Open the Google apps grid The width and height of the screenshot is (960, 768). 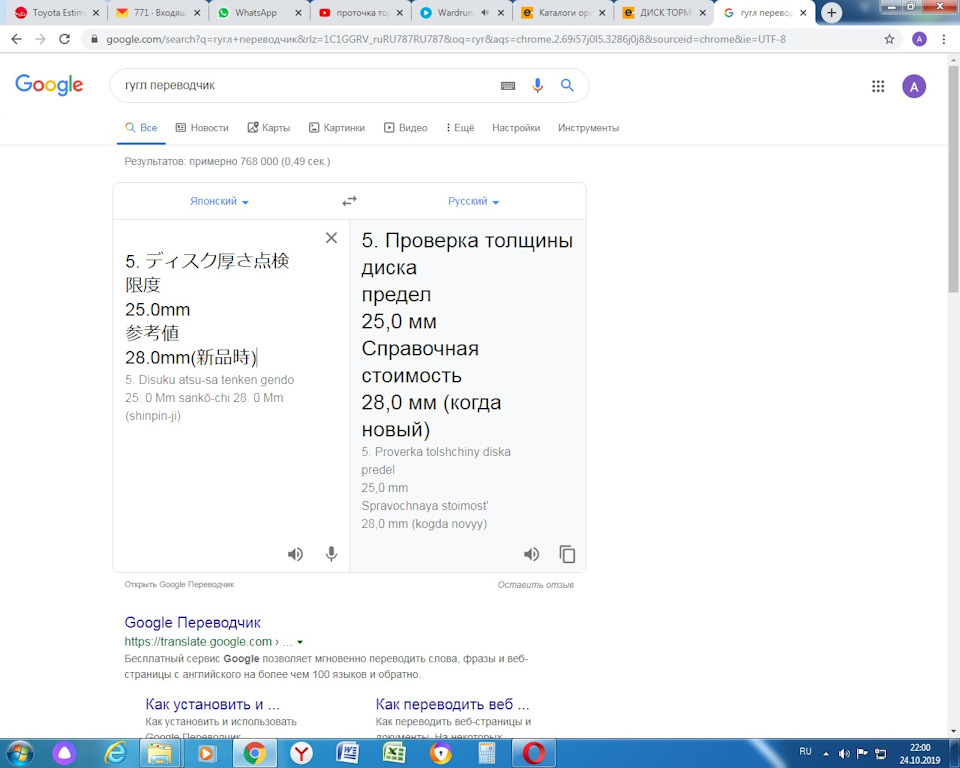point(878,86)
